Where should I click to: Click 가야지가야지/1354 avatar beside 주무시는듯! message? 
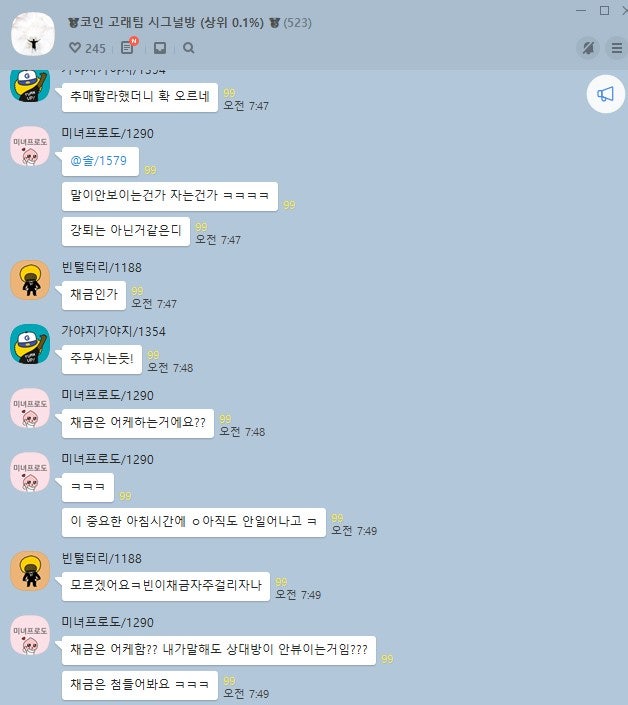click(30, 344)
